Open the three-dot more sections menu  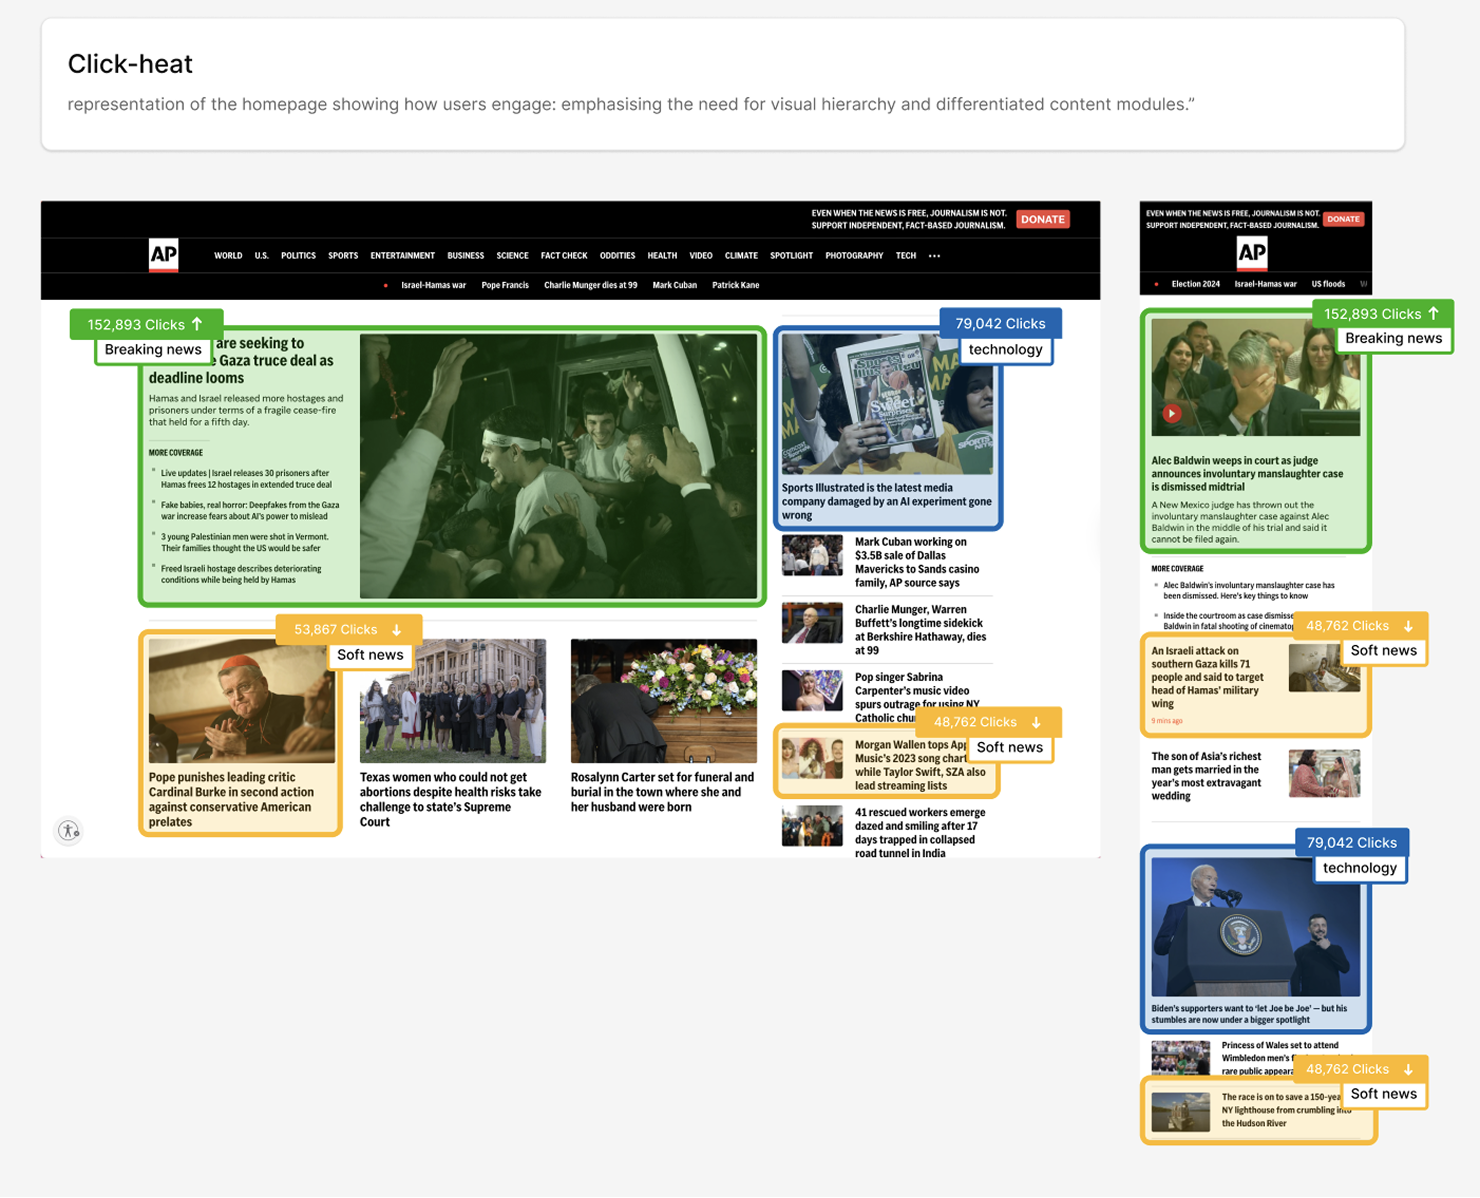click(x=934, y=256)
